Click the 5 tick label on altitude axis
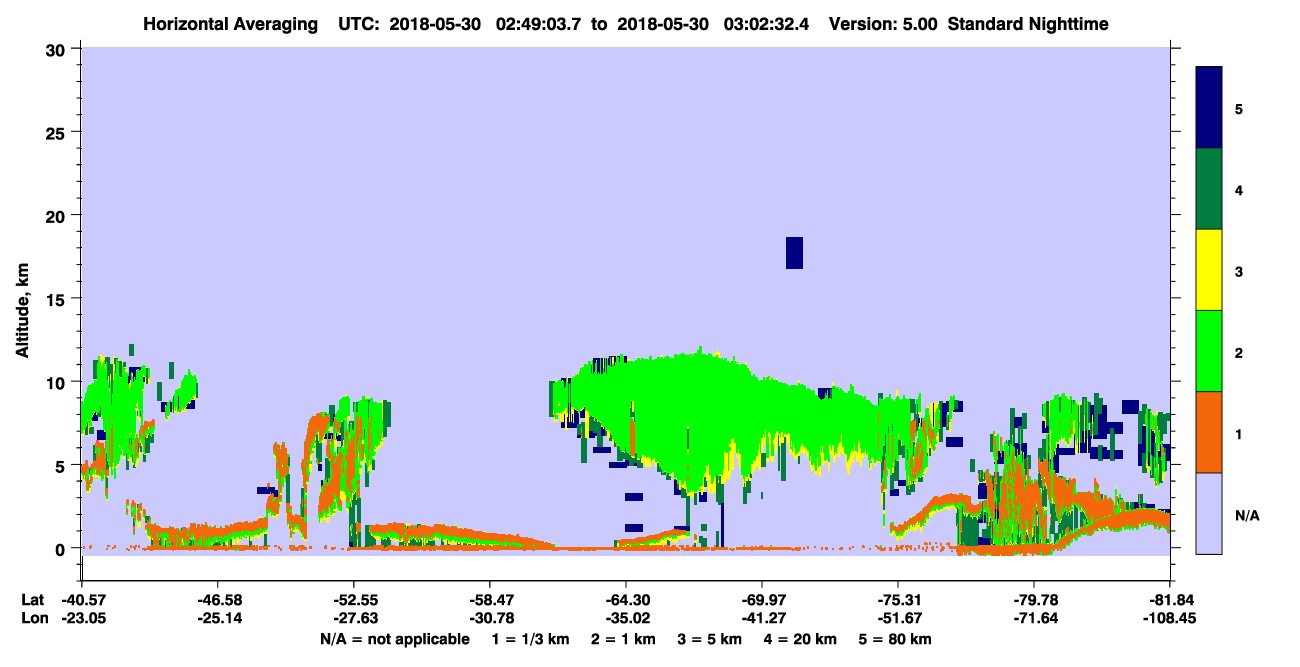 tap(62, 465)
